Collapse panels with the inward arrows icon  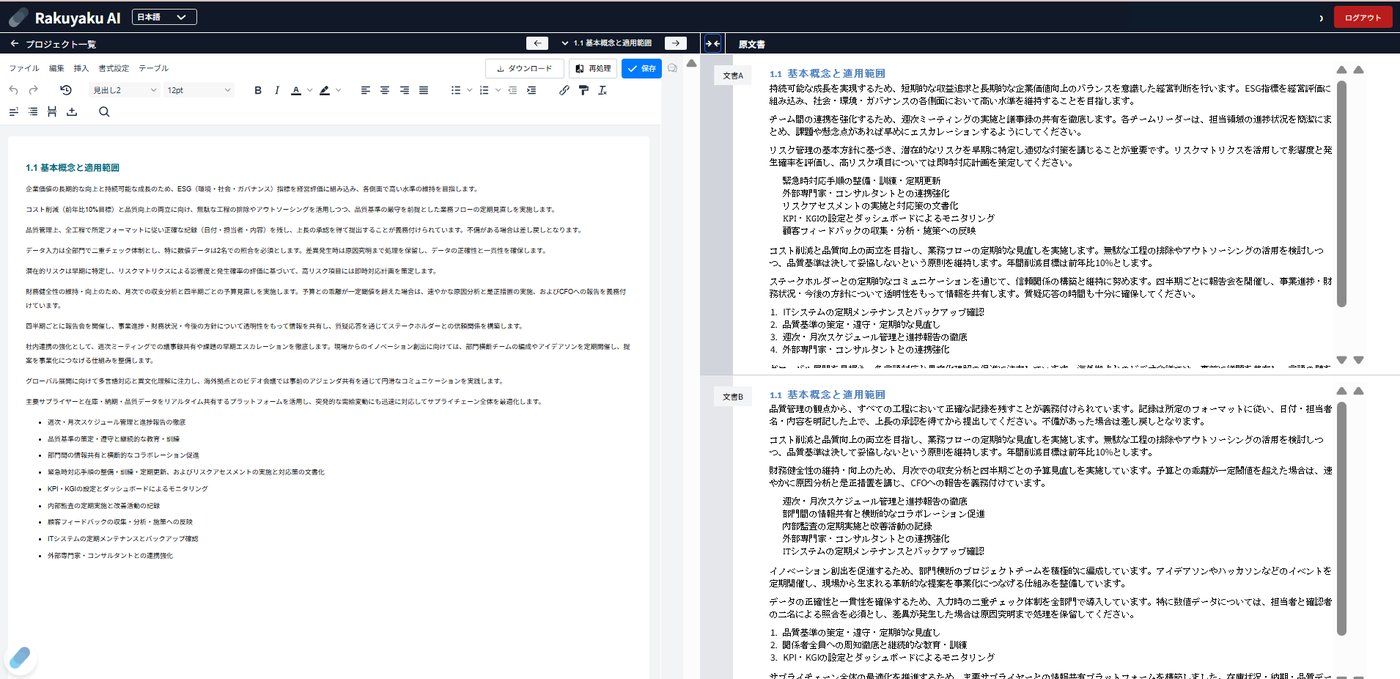[713, 44]
